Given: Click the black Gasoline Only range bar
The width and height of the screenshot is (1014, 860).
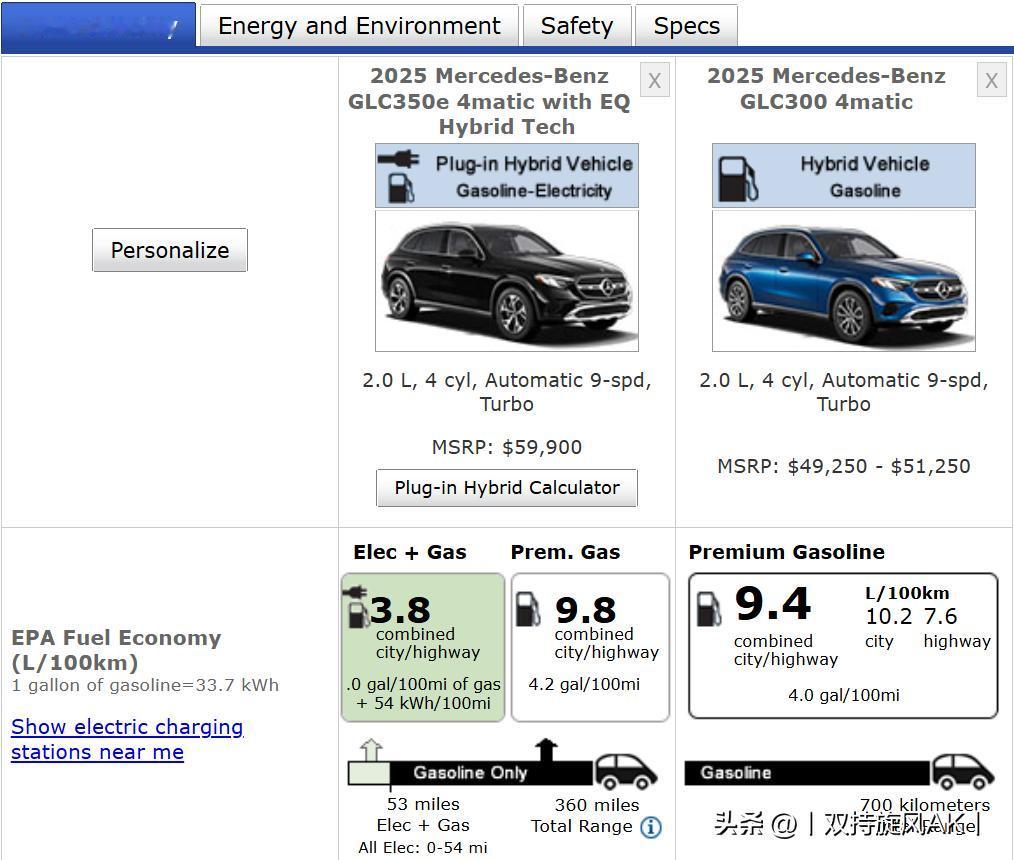Looking at the screenshot, I should tap(490, 773).
